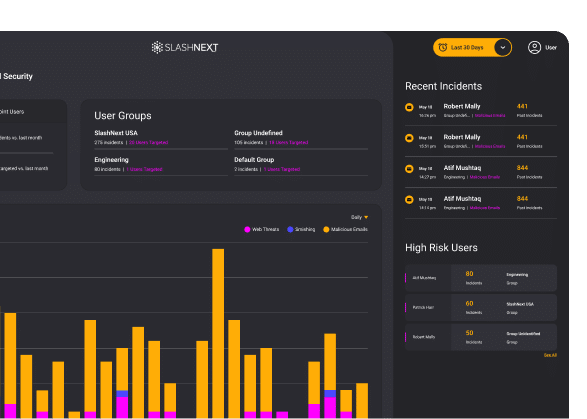Open 1 Users Targeted link under Engineering
The width and height of the screenshot is (587, 419).
144,170
